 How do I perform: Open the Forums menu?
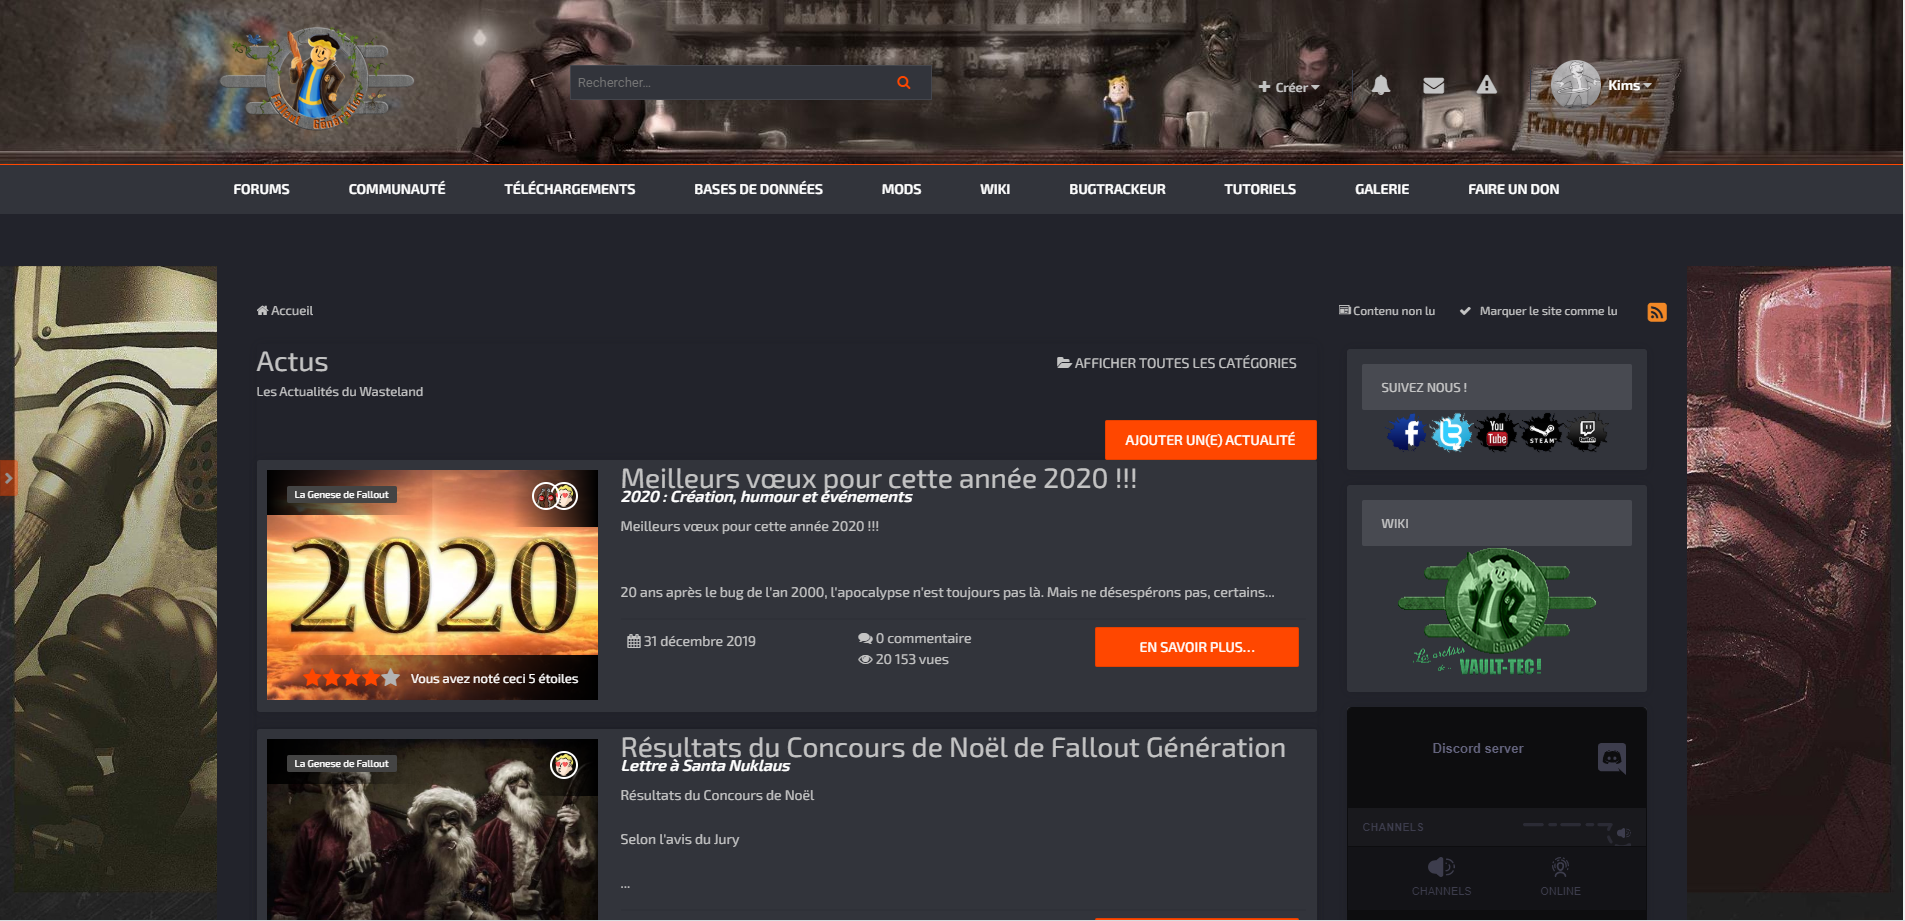coord(261,189)
